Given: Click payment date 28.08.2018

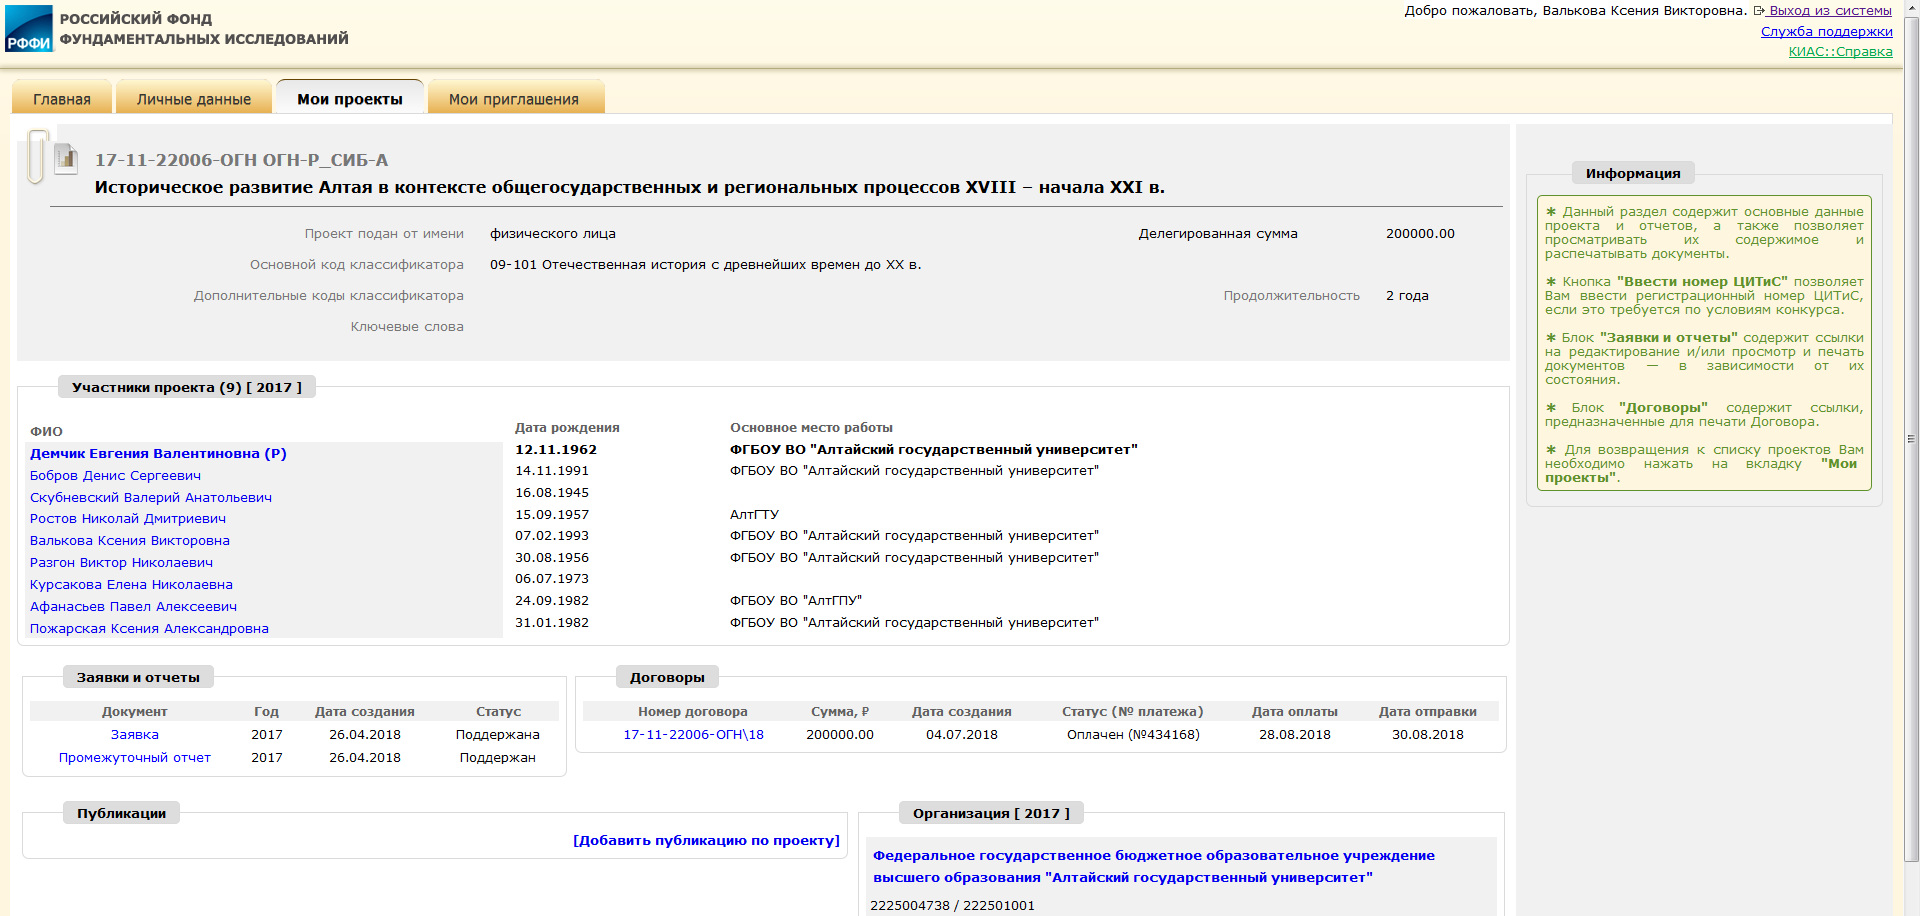Looking at the screenshot, I should (x=1295, y=734).
